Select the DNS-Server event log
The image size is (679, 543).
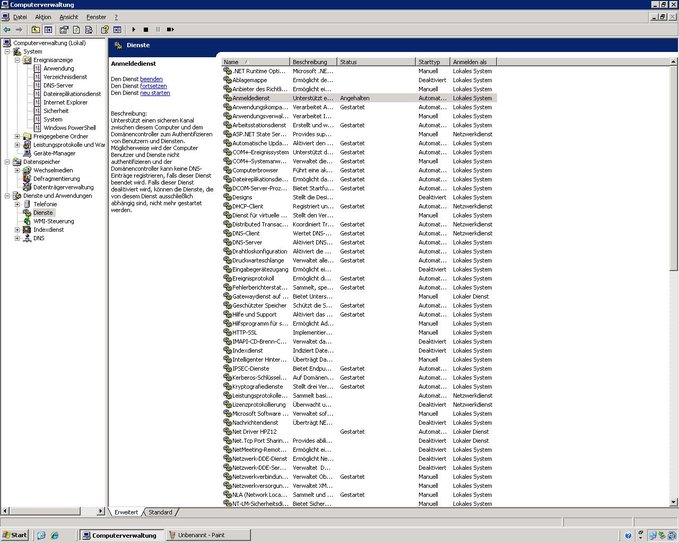(58, 85)
